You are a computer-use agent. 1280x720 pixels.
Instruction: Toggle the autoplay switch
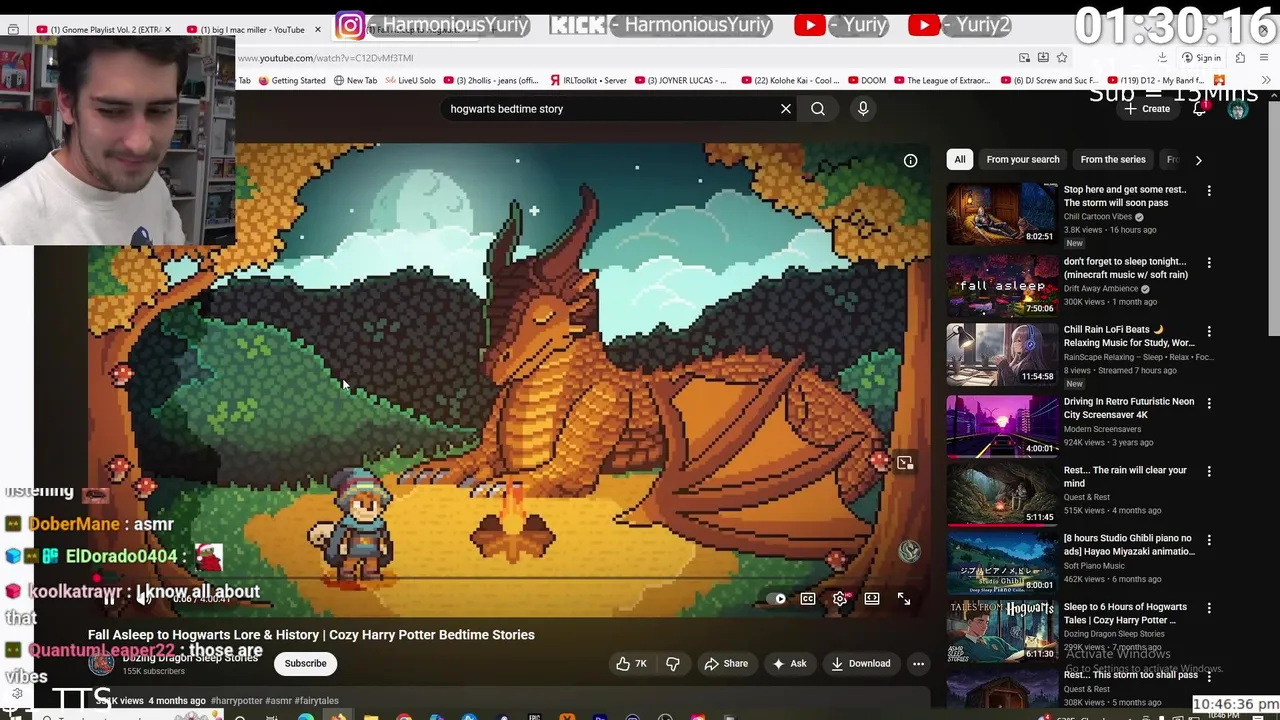click(777, 599)
